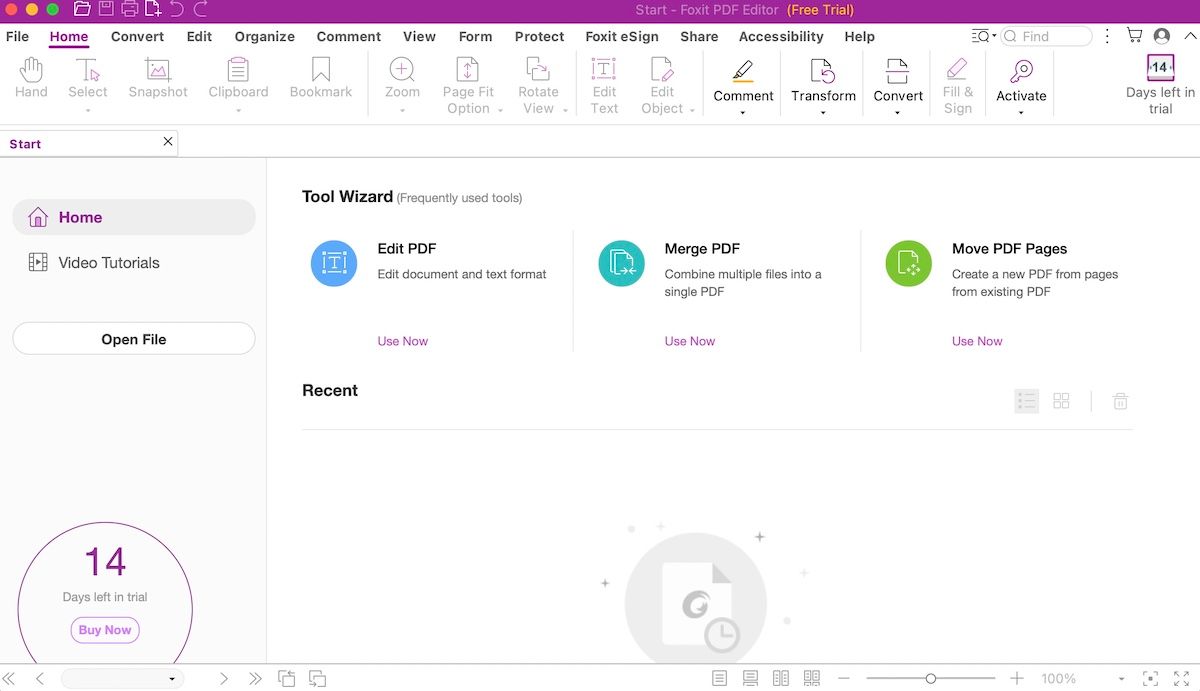Expand the Clipboard dropdown
The image size is (1200, 691).
click(238, 111)
